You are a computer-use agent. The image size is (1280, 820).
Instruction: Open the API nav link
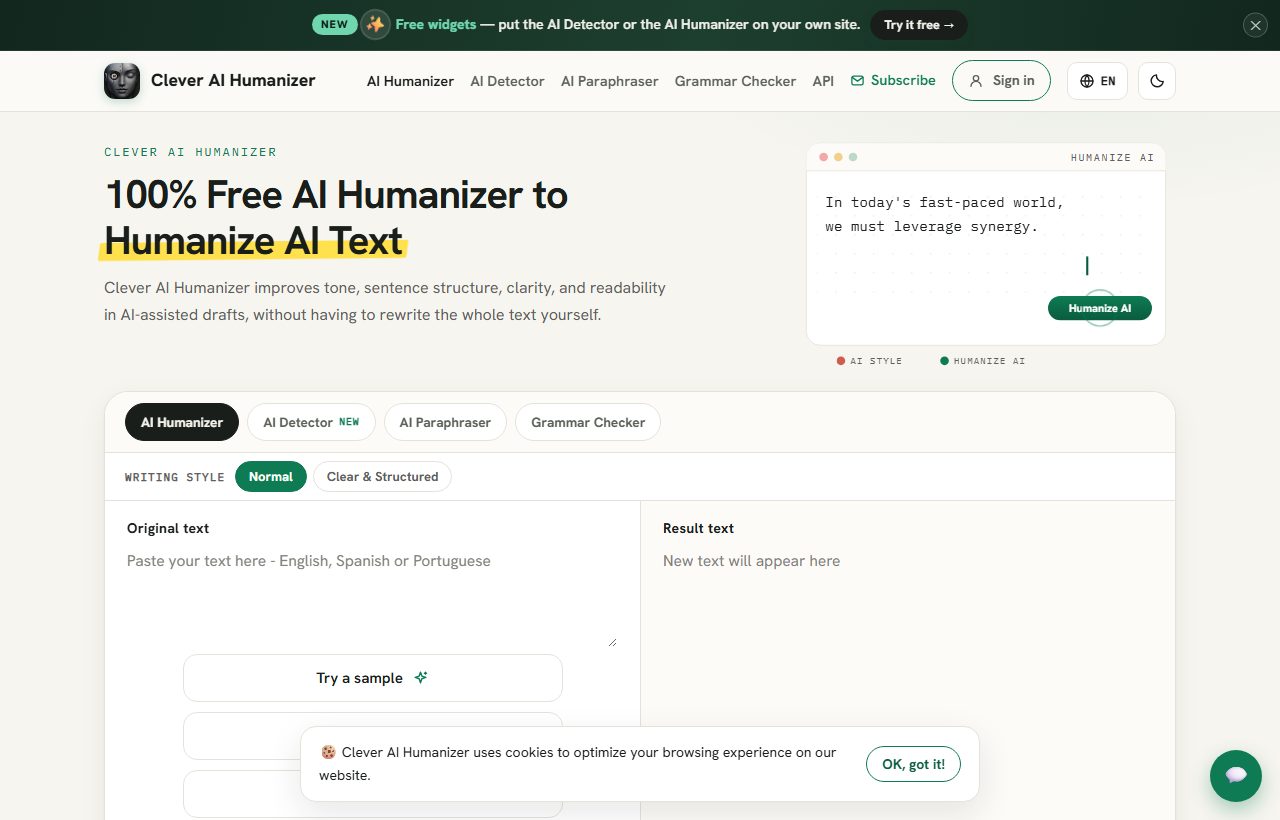823,81
